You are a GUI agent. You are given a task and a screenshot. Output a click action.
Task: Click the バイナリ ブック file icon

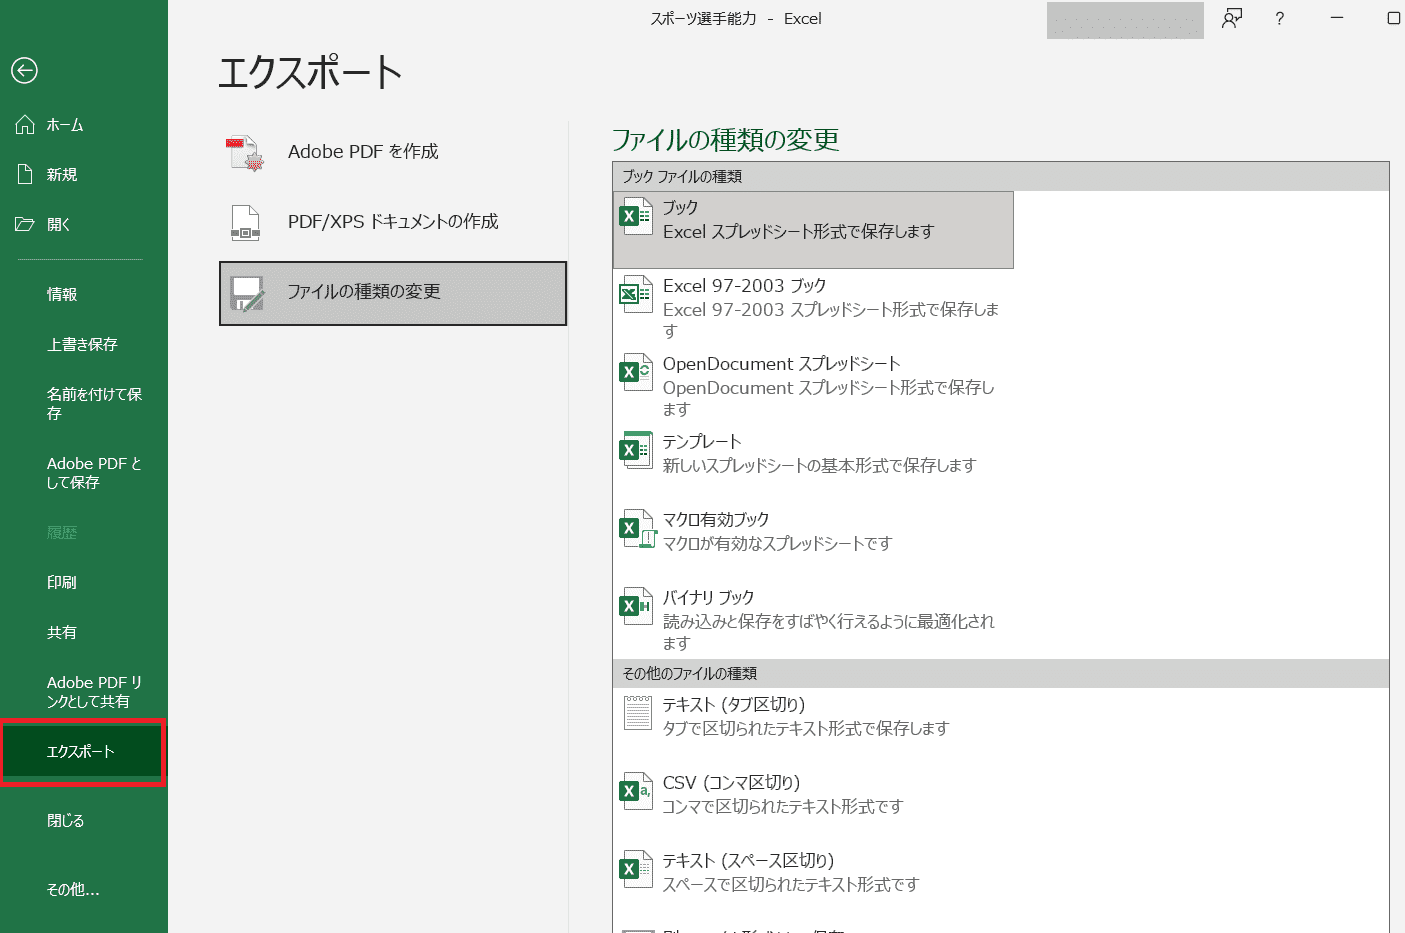pyautogui.click(x=636, y=606)
